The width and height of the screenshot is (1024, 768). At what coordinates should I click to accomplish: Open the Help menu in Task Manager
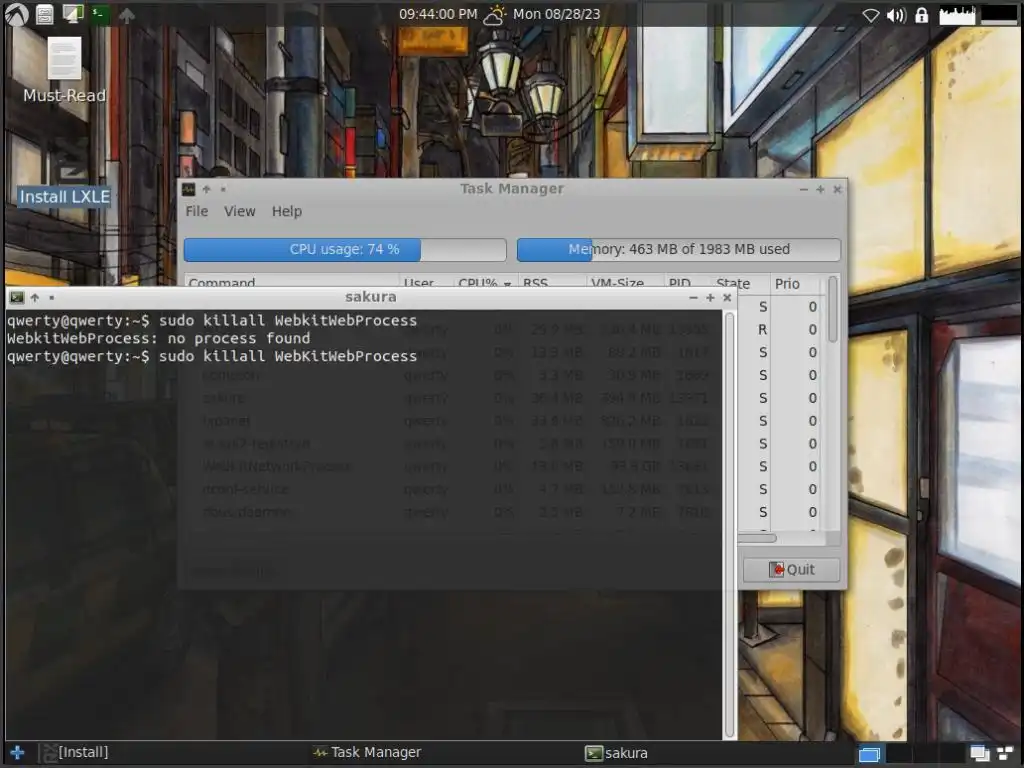tap(287, 212)
